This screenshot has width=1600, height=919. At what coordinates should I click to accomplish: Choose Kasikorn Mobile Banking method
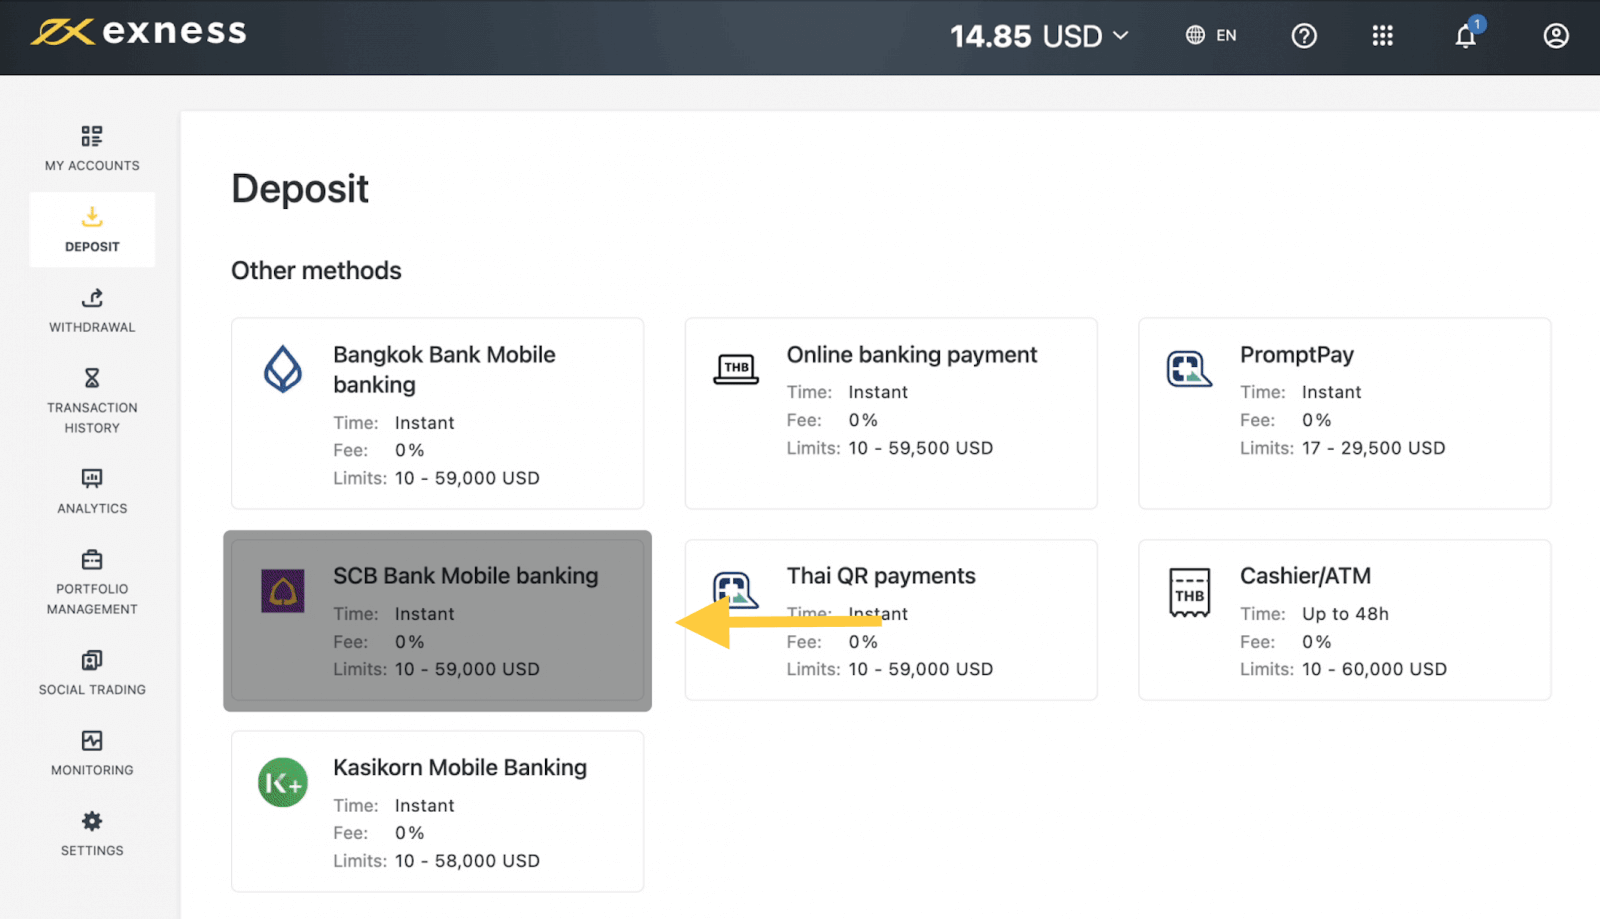pos(437,811)
